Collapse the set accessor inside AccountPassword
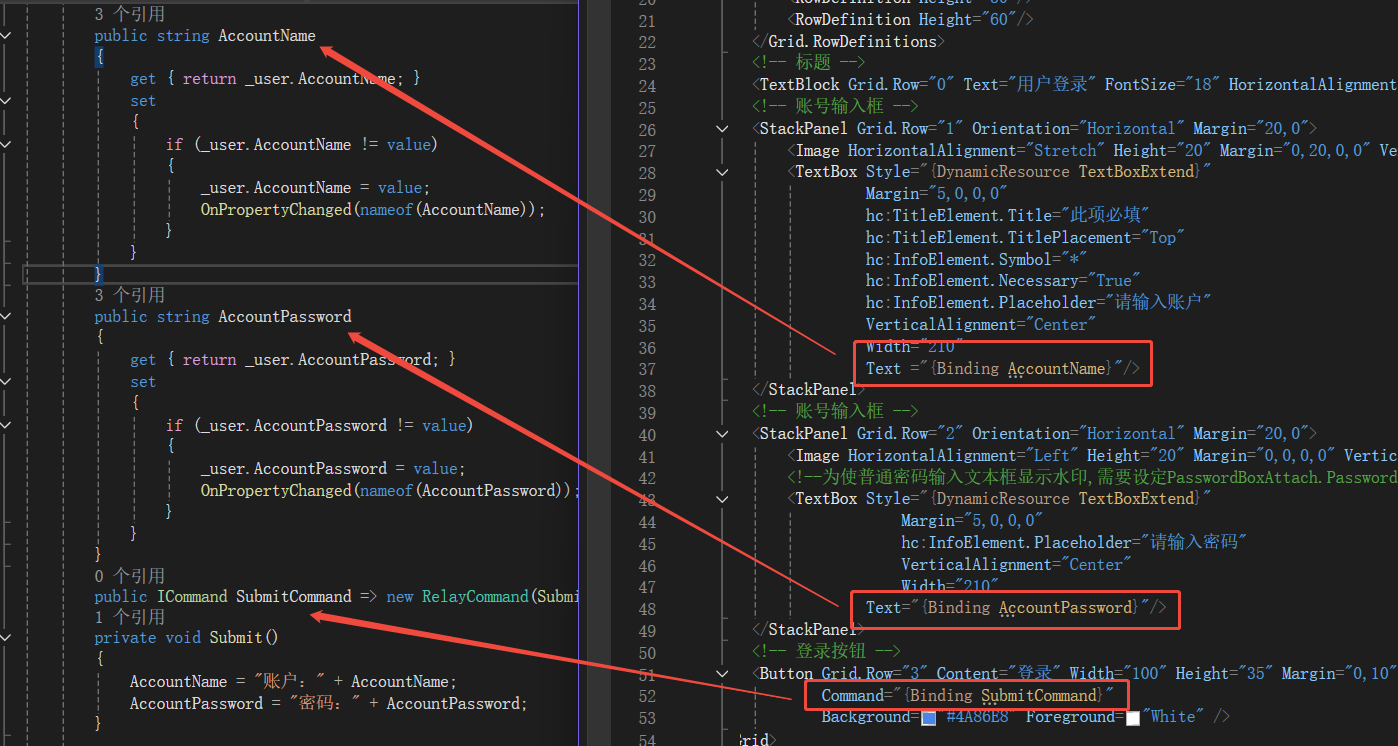This screenshot has width=1398, height=746. pos(7,382)
